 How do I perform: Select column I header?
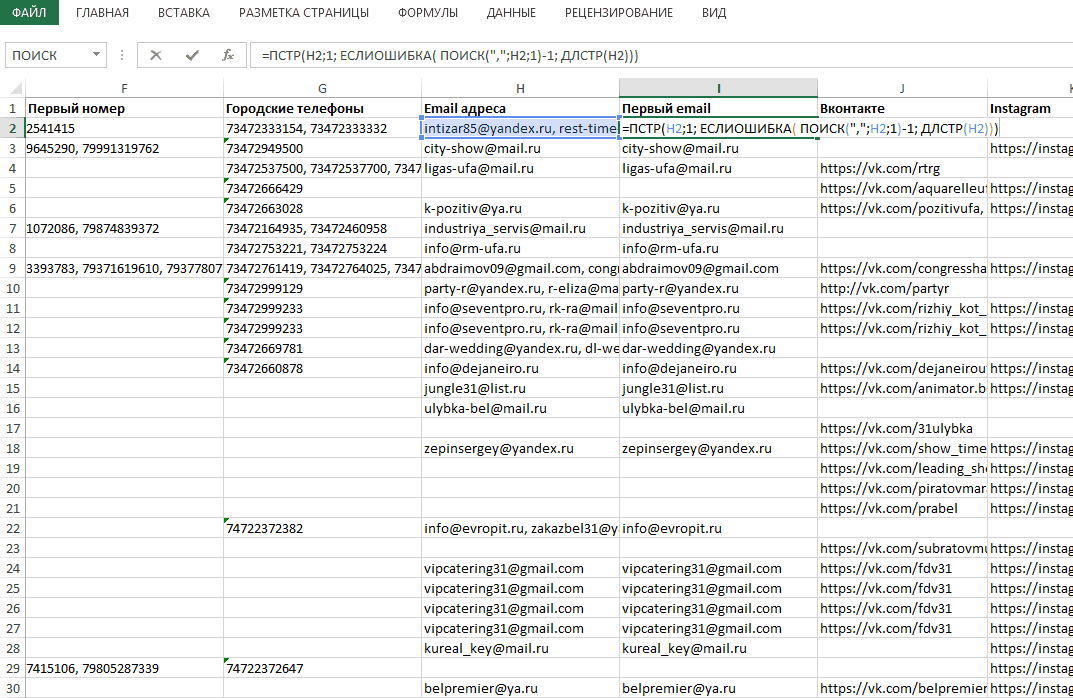(x=719, y=88)
